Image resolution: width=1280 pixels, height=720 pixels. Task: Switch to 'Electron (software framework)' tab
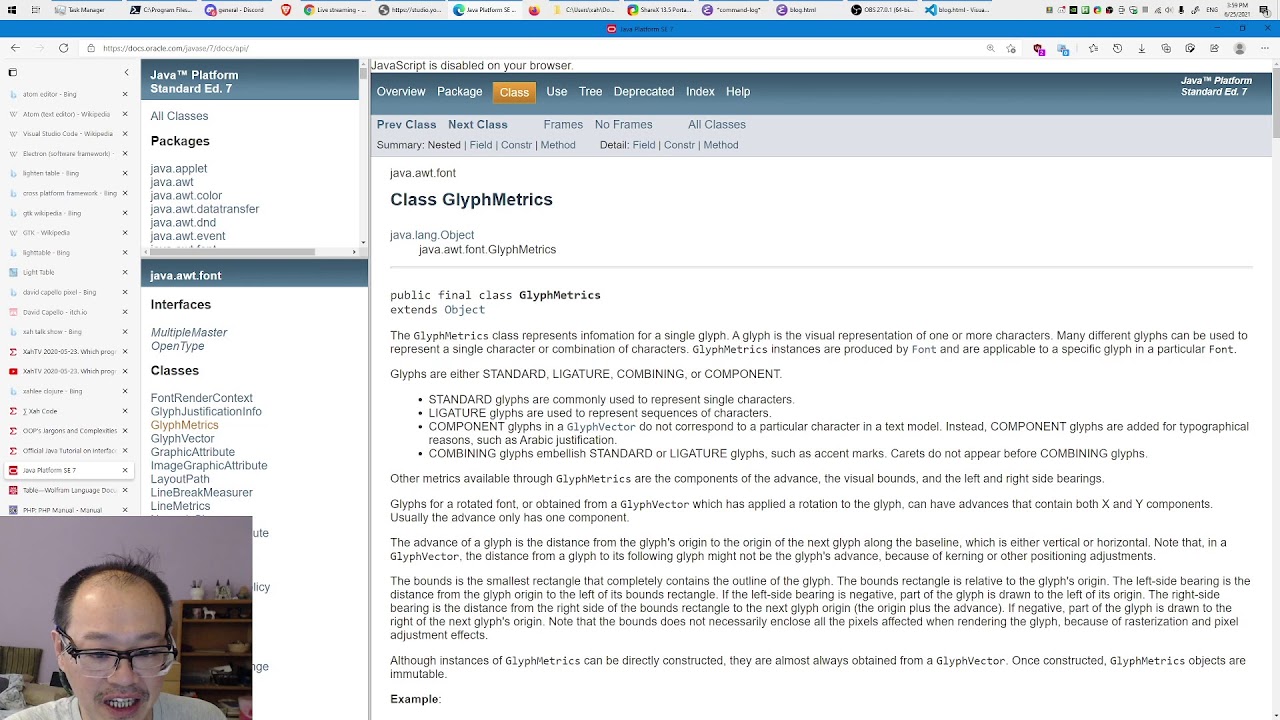click(x=66, y=153)
